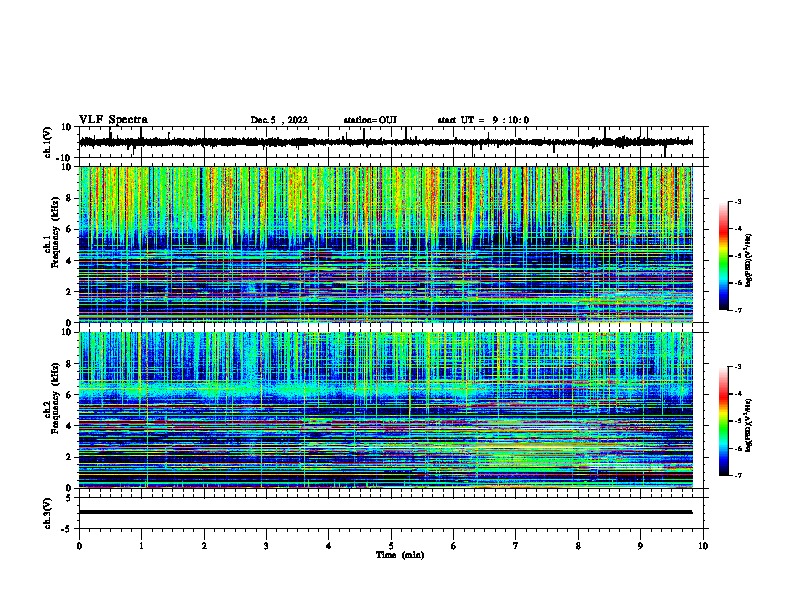Click the ch.2 spectrogram color scale bar
This screenshot has height=612, width=792.
click(x=723, y=421)
